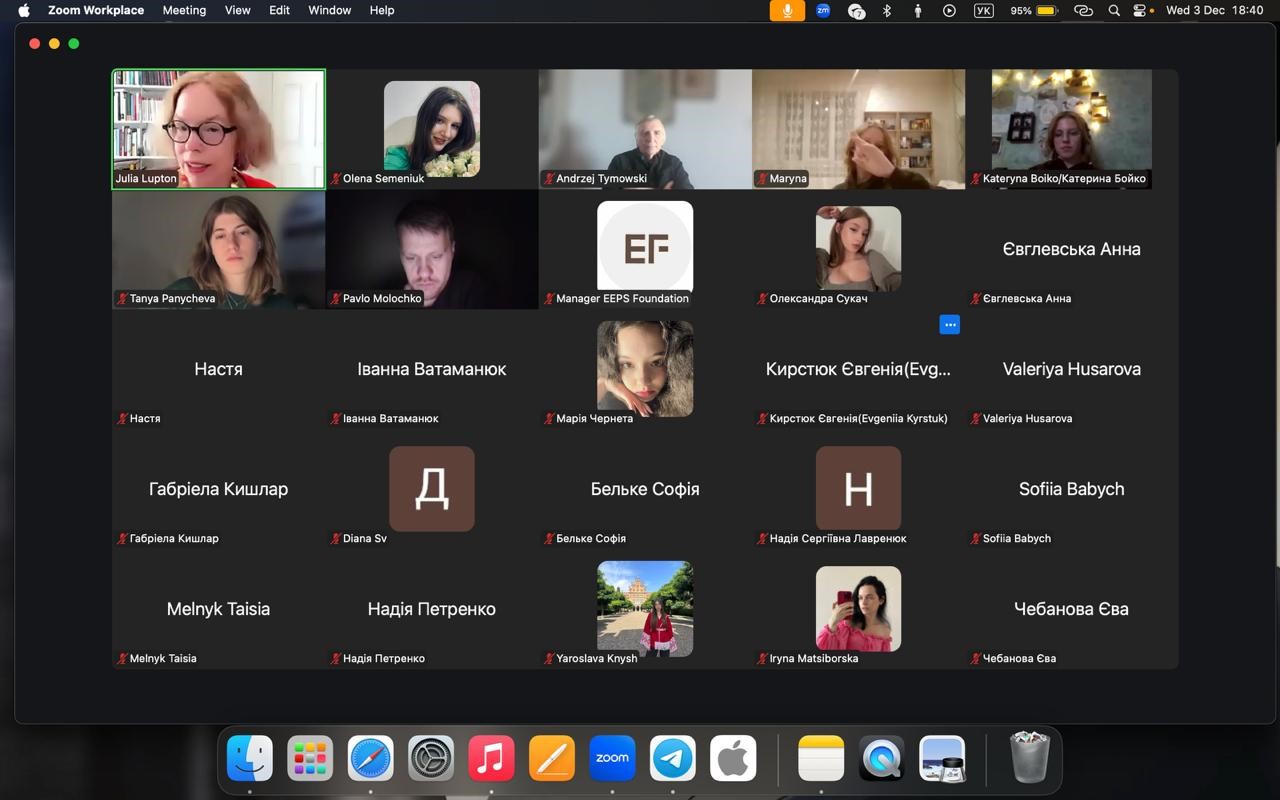Click the large name Бельке Софія
1280x800 pixels.
(645, 489)
